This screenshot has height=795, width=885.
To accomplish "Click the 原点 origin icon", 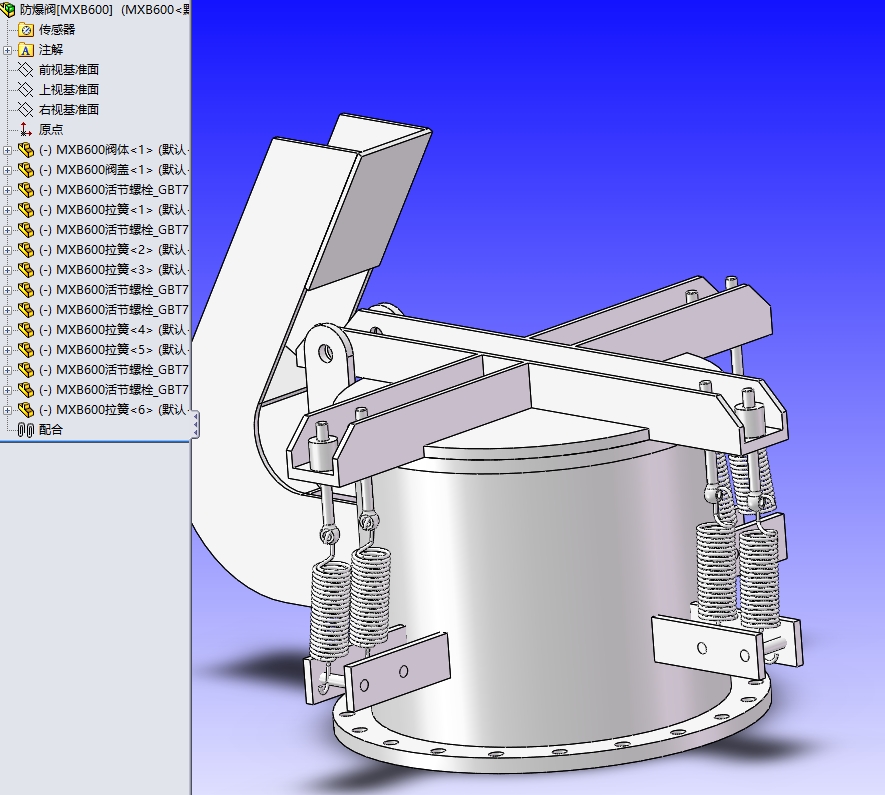I will 25,130.
